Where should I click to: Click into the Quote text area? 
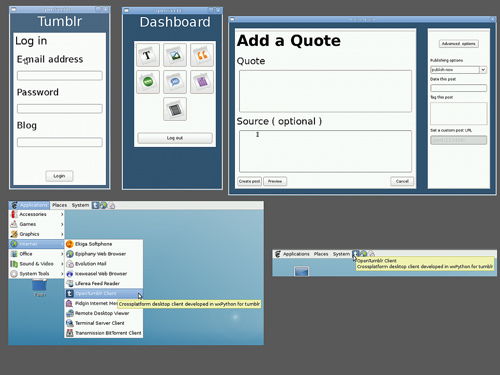325,91
